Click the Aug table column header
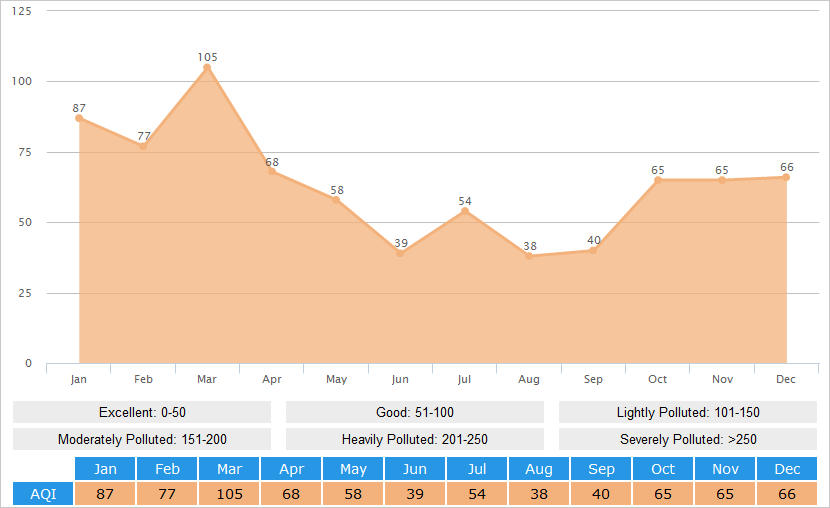The height and width of the screenshot is (508, 830). click(539, 469)
